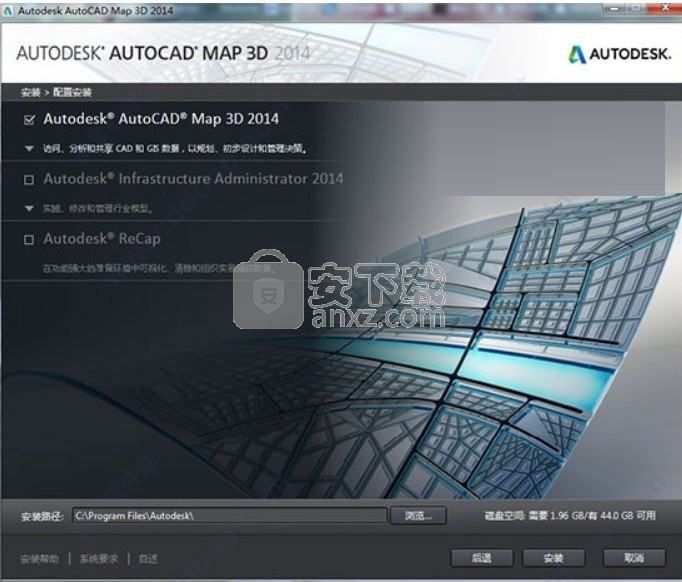Click the 安装 breadcrumb item

tap(30, 93)
